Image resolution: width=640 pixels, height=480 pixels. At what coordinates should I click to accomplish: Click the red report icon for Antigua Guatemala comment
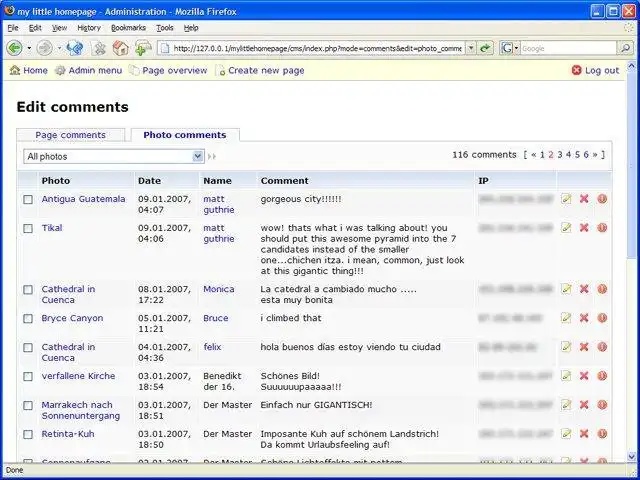pos(602,199)
